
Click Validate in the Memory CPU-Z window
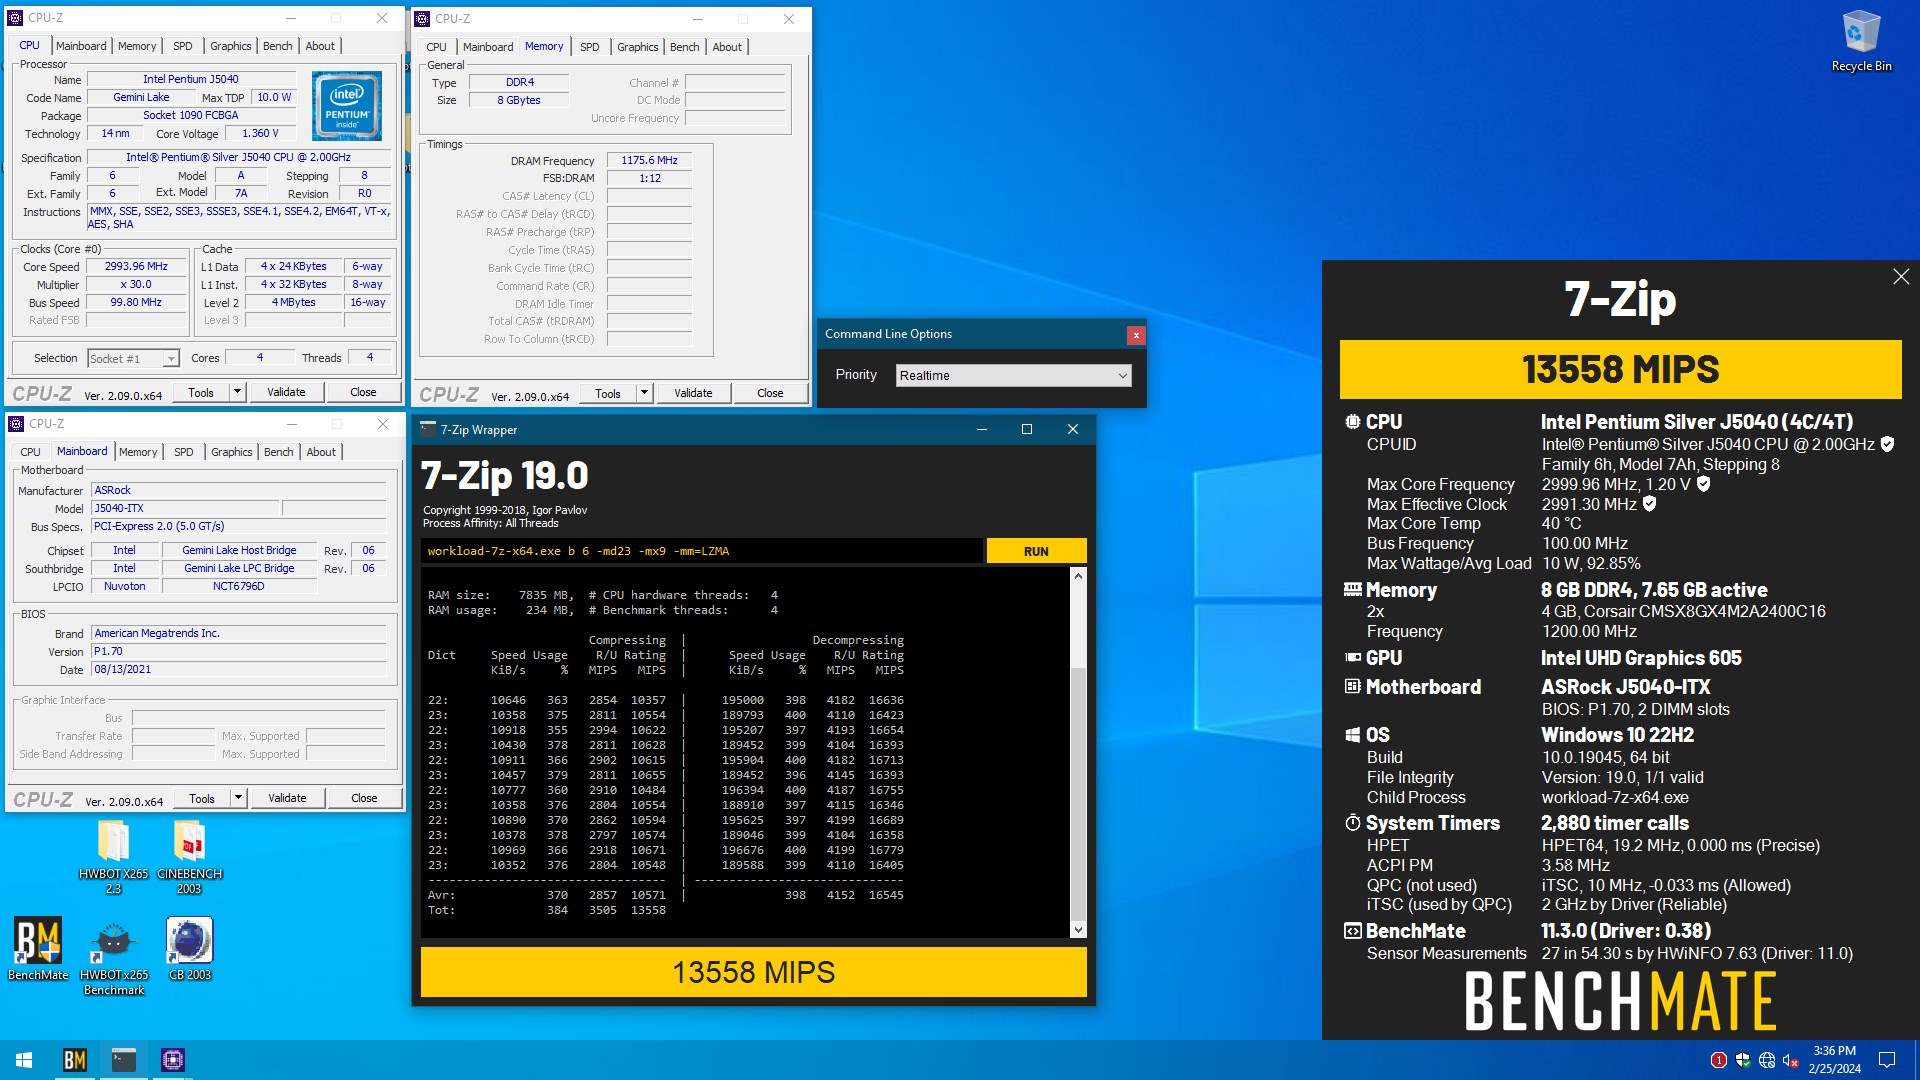coord(693,393)
